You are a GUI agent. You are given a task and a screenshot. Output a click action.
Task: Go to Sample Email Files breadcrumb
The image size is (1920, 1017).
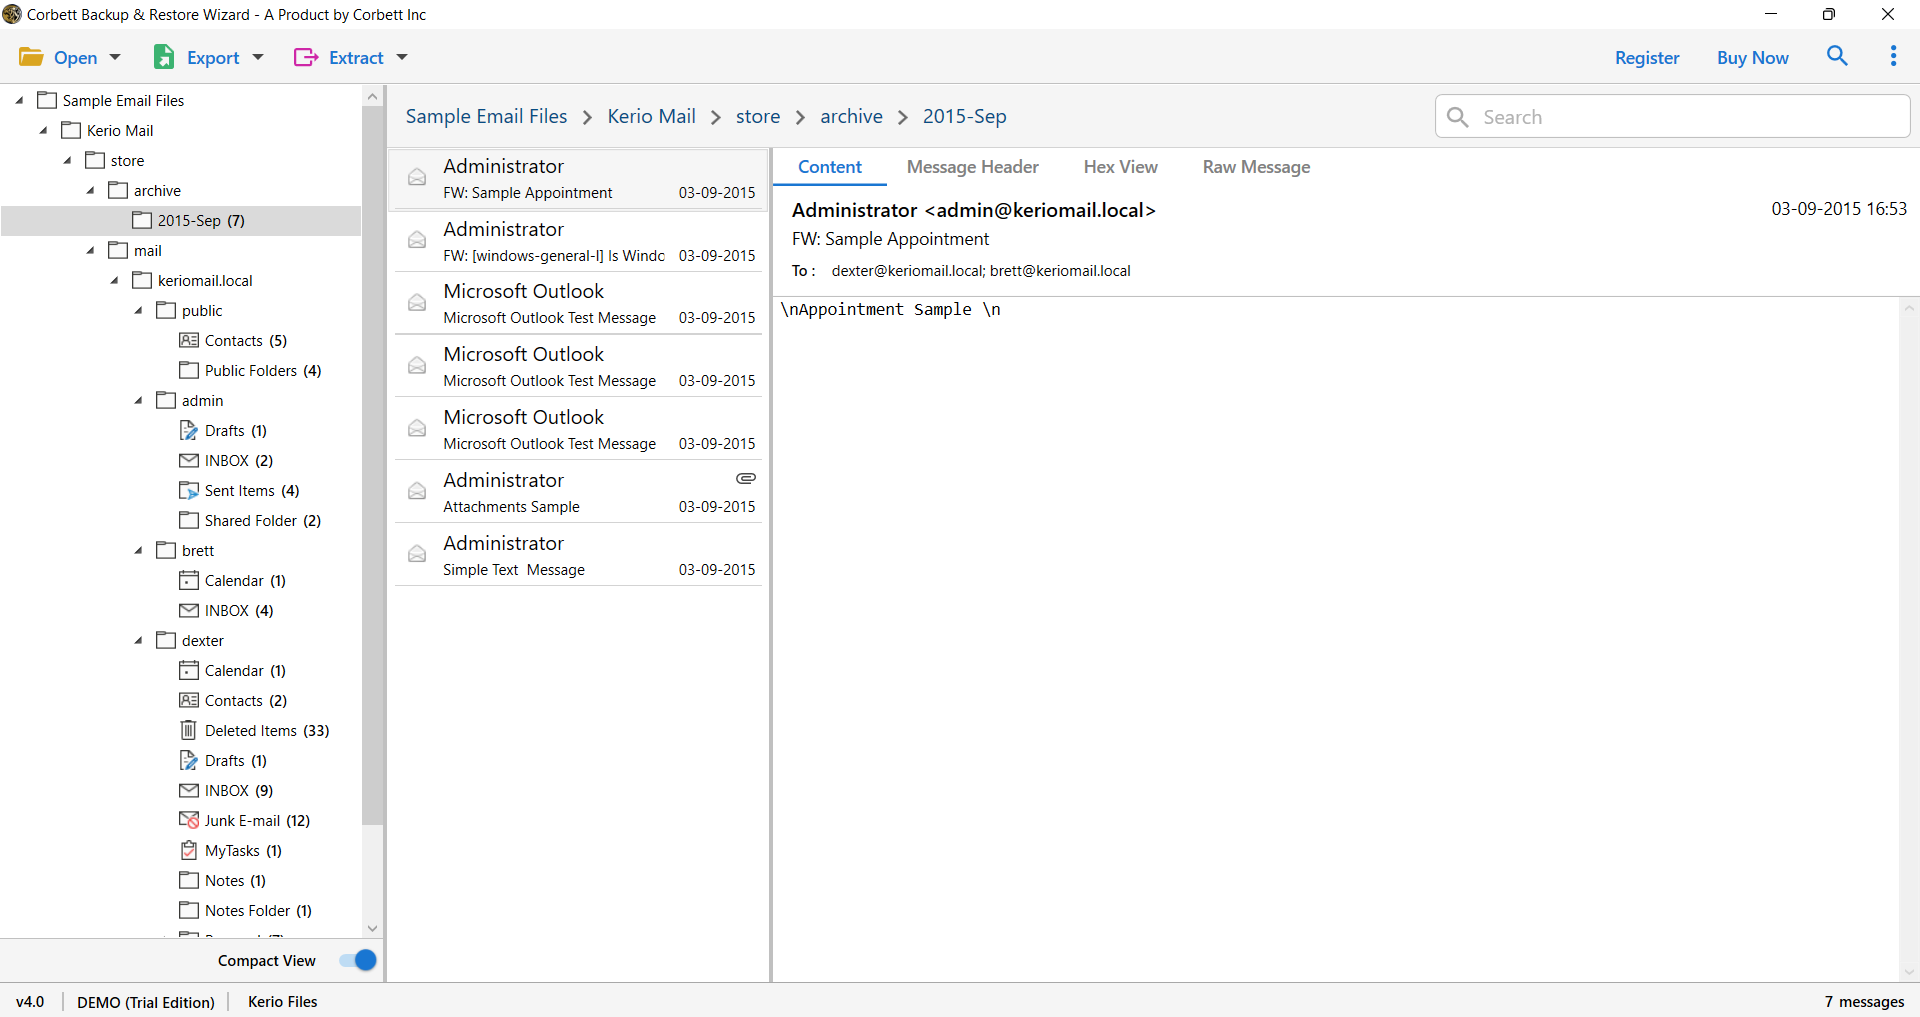(486, 116)
